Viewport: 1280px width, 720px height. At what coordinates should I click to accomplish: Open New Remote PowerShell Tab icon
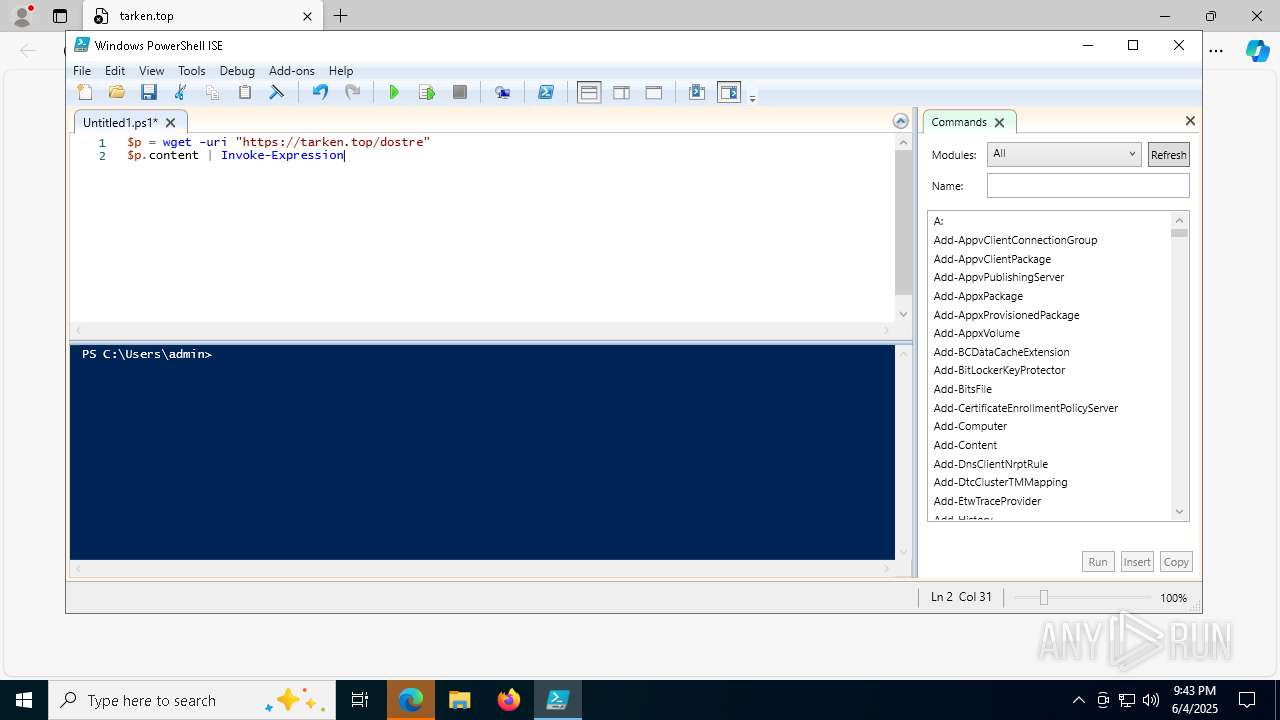click(x=502, y=92)
